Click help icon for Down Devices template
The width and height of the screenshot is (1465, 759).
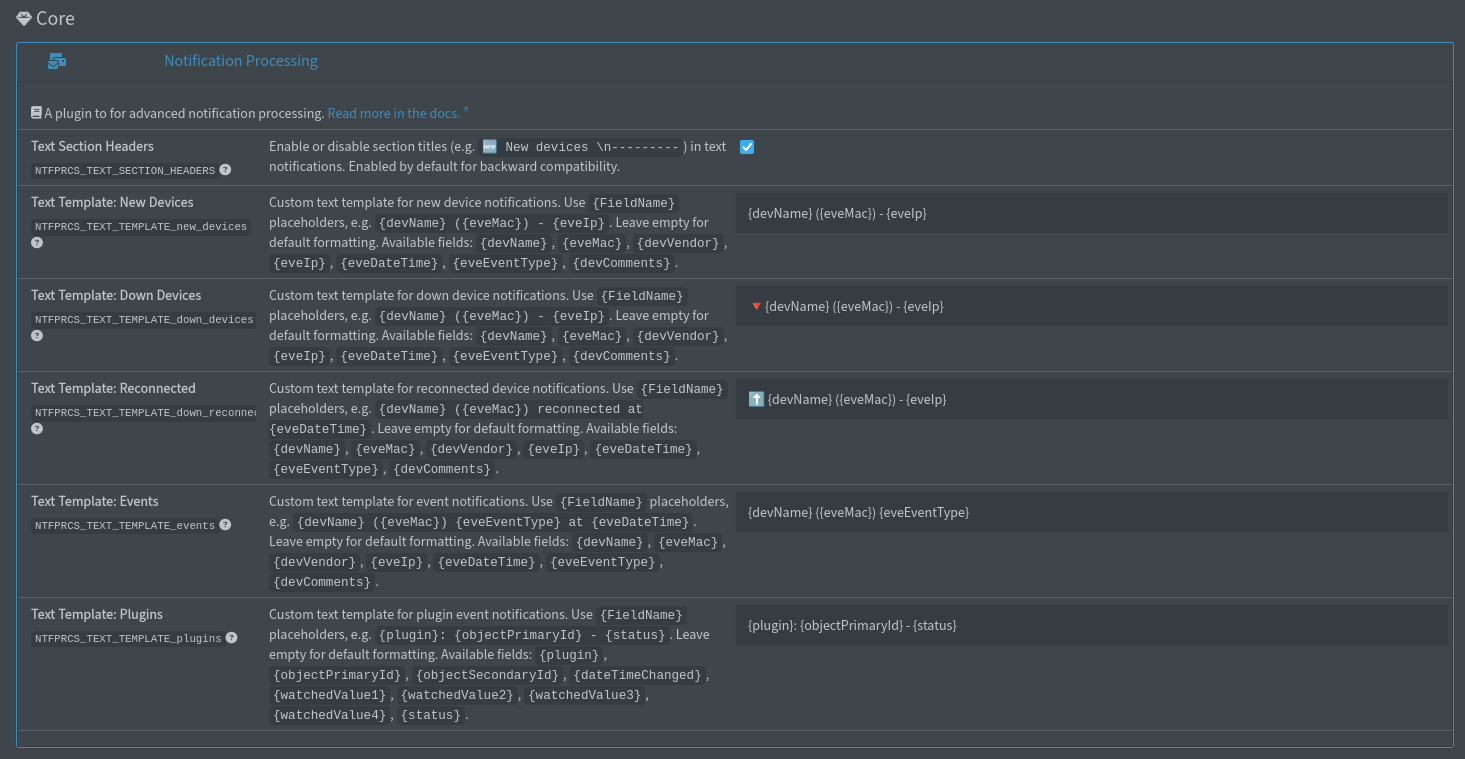pyautogui.click(x=37, y=335)
